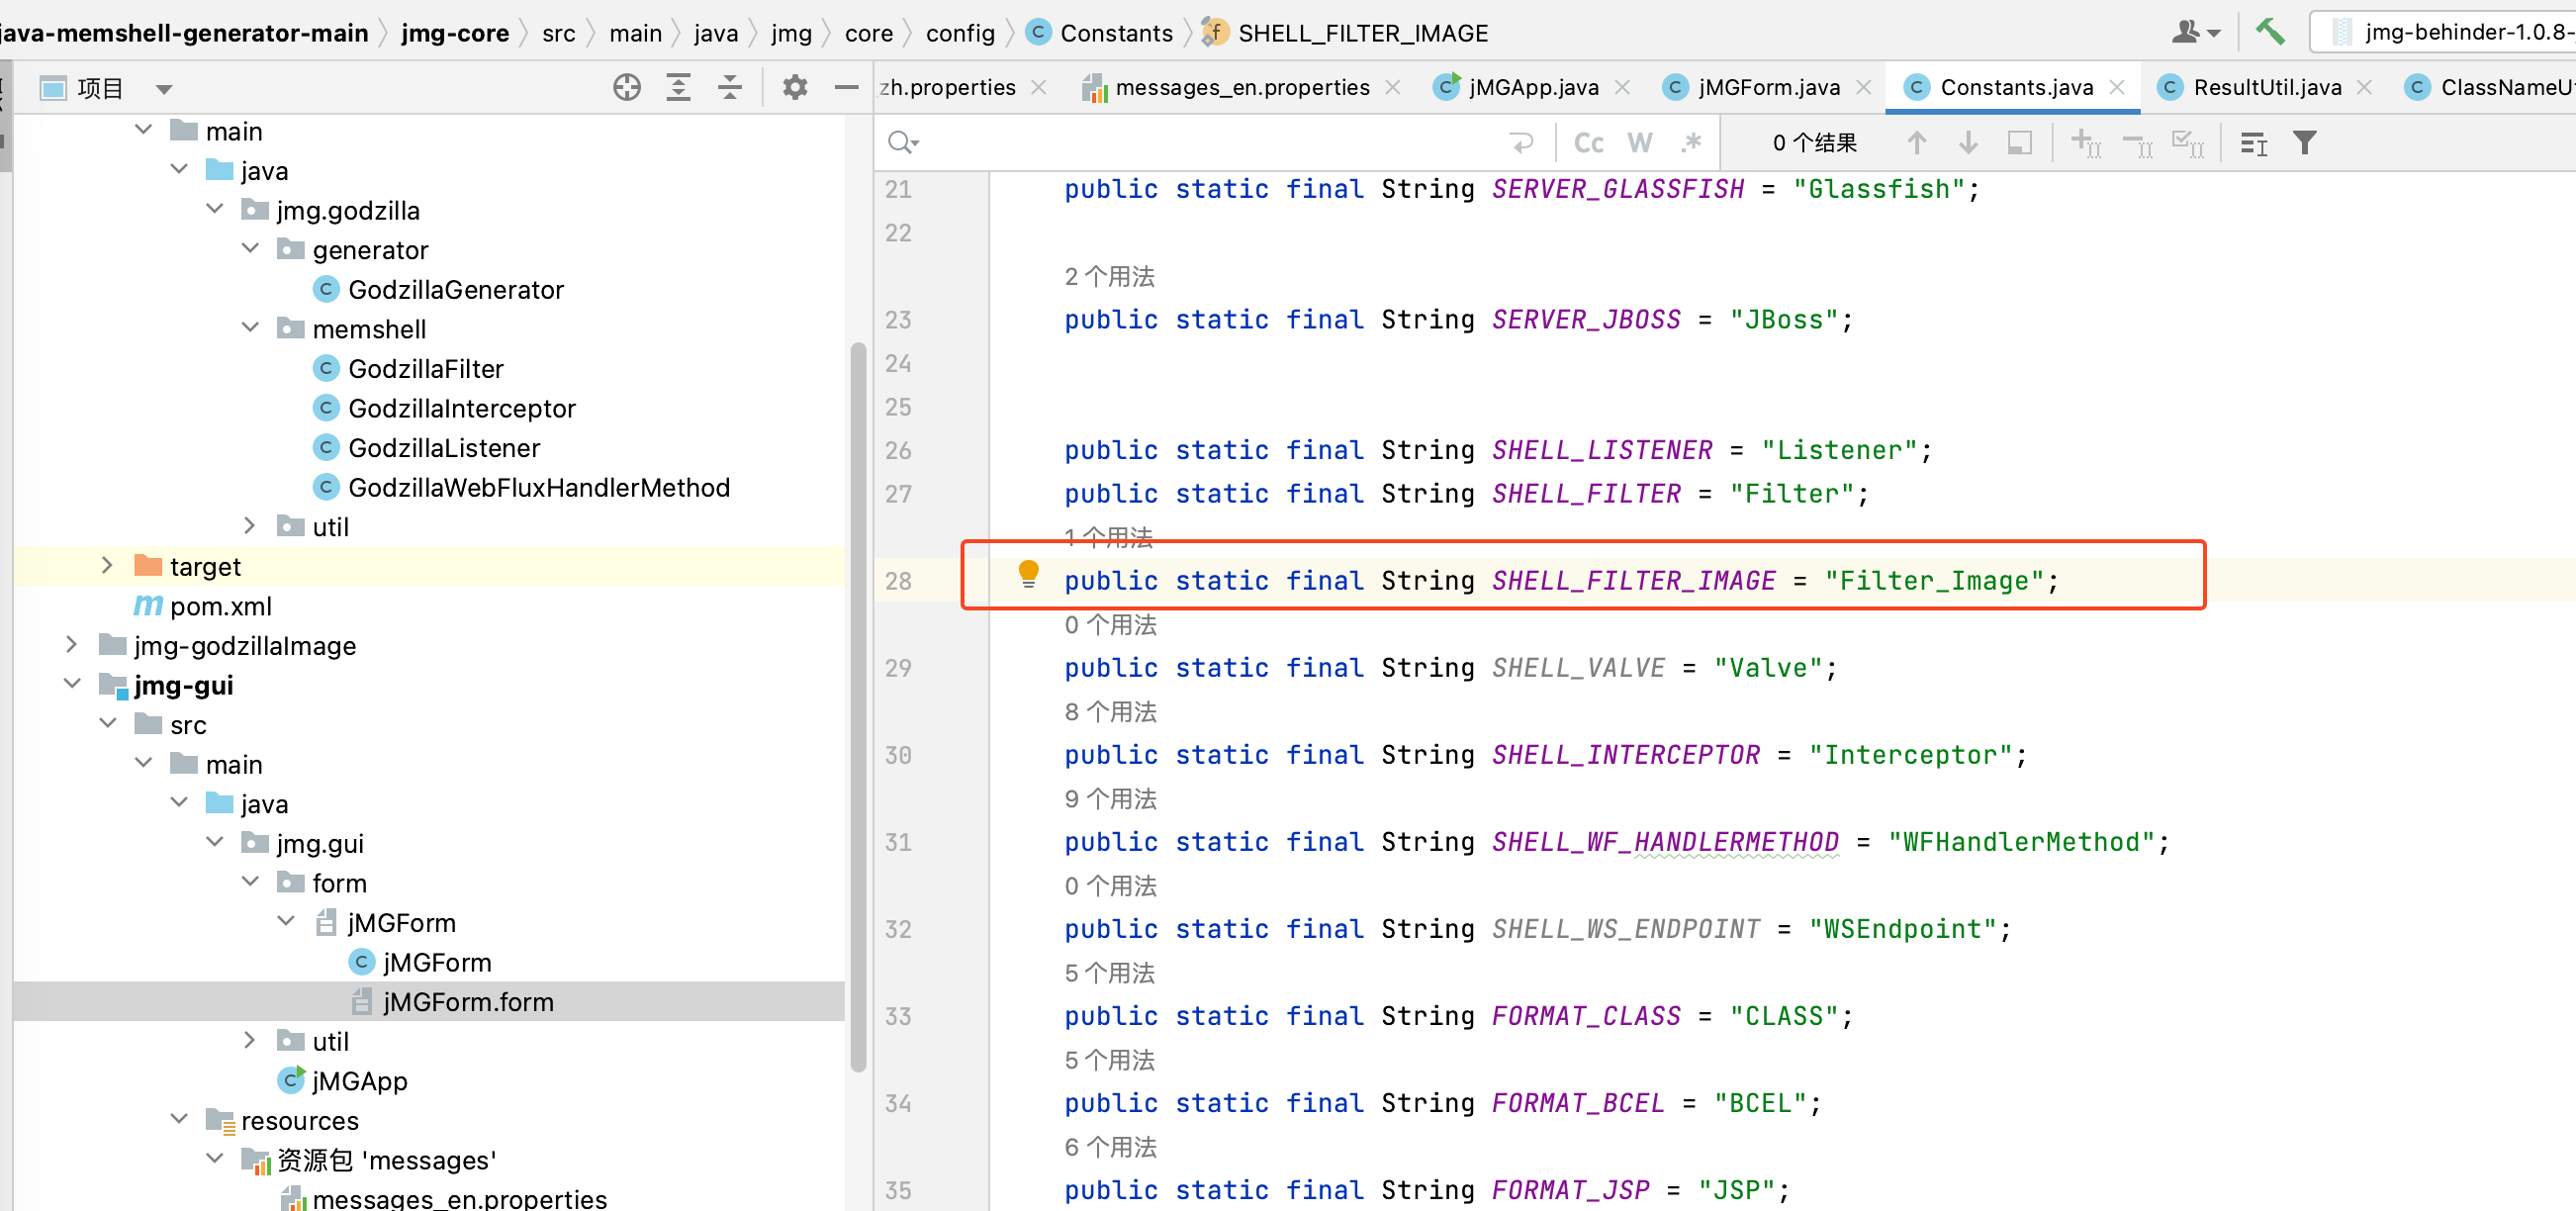The image size is (2576, 1211).
Task: Click project tree vertical scrollbar
Action: [858, 706]
